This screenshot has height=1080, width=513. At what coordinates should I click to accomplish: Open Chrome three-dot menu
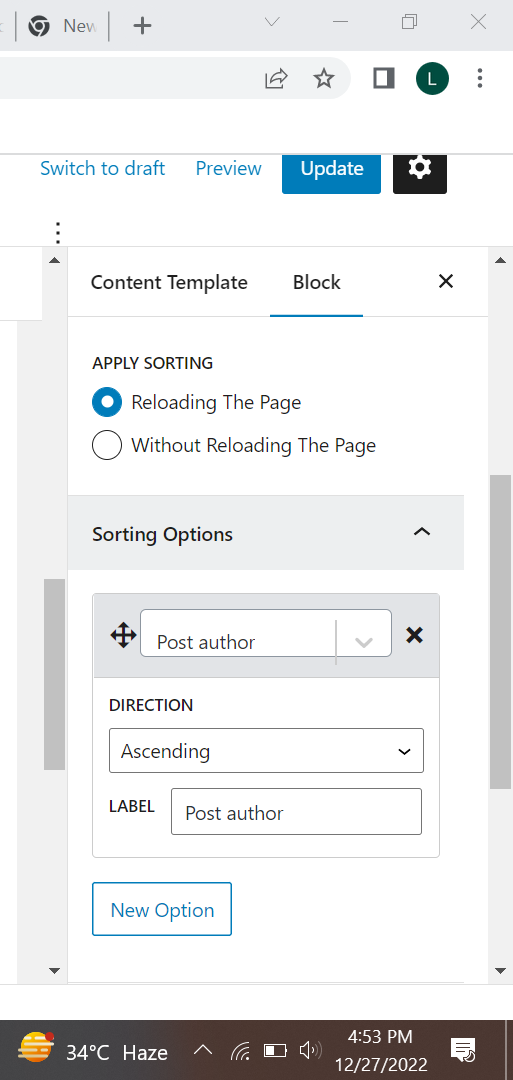click(480, 79)
